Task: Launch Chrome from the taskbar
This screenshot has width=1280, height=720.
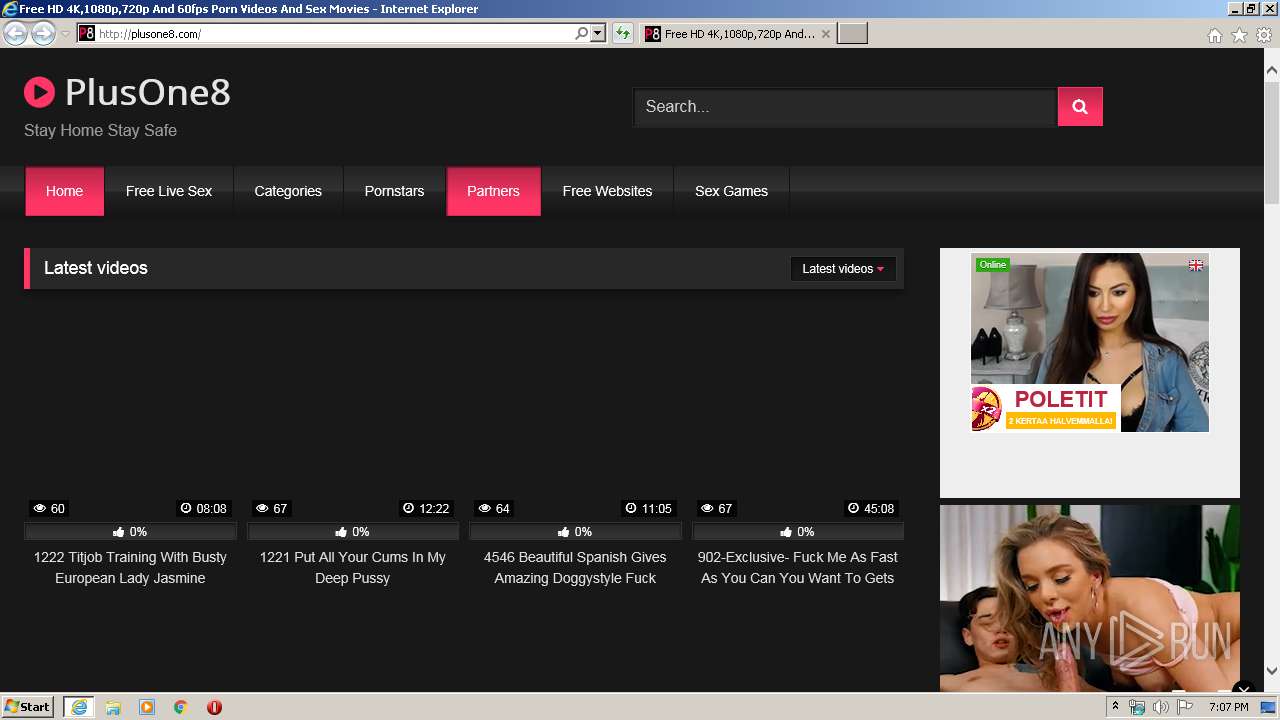Action: tap(181, 707)
